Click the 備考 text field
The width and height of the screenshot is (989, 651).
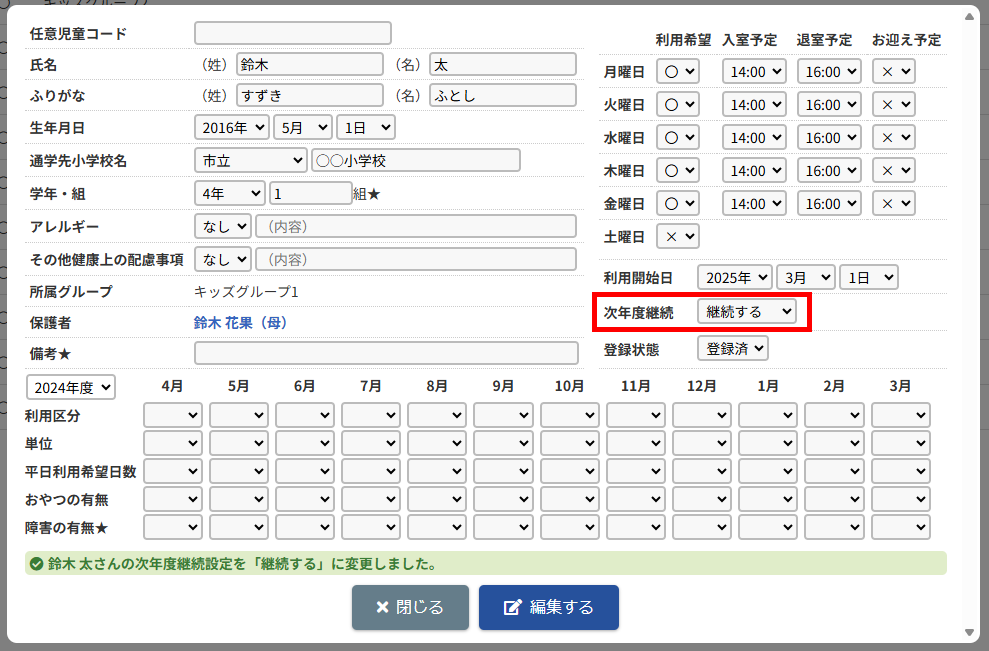[386, 353]
